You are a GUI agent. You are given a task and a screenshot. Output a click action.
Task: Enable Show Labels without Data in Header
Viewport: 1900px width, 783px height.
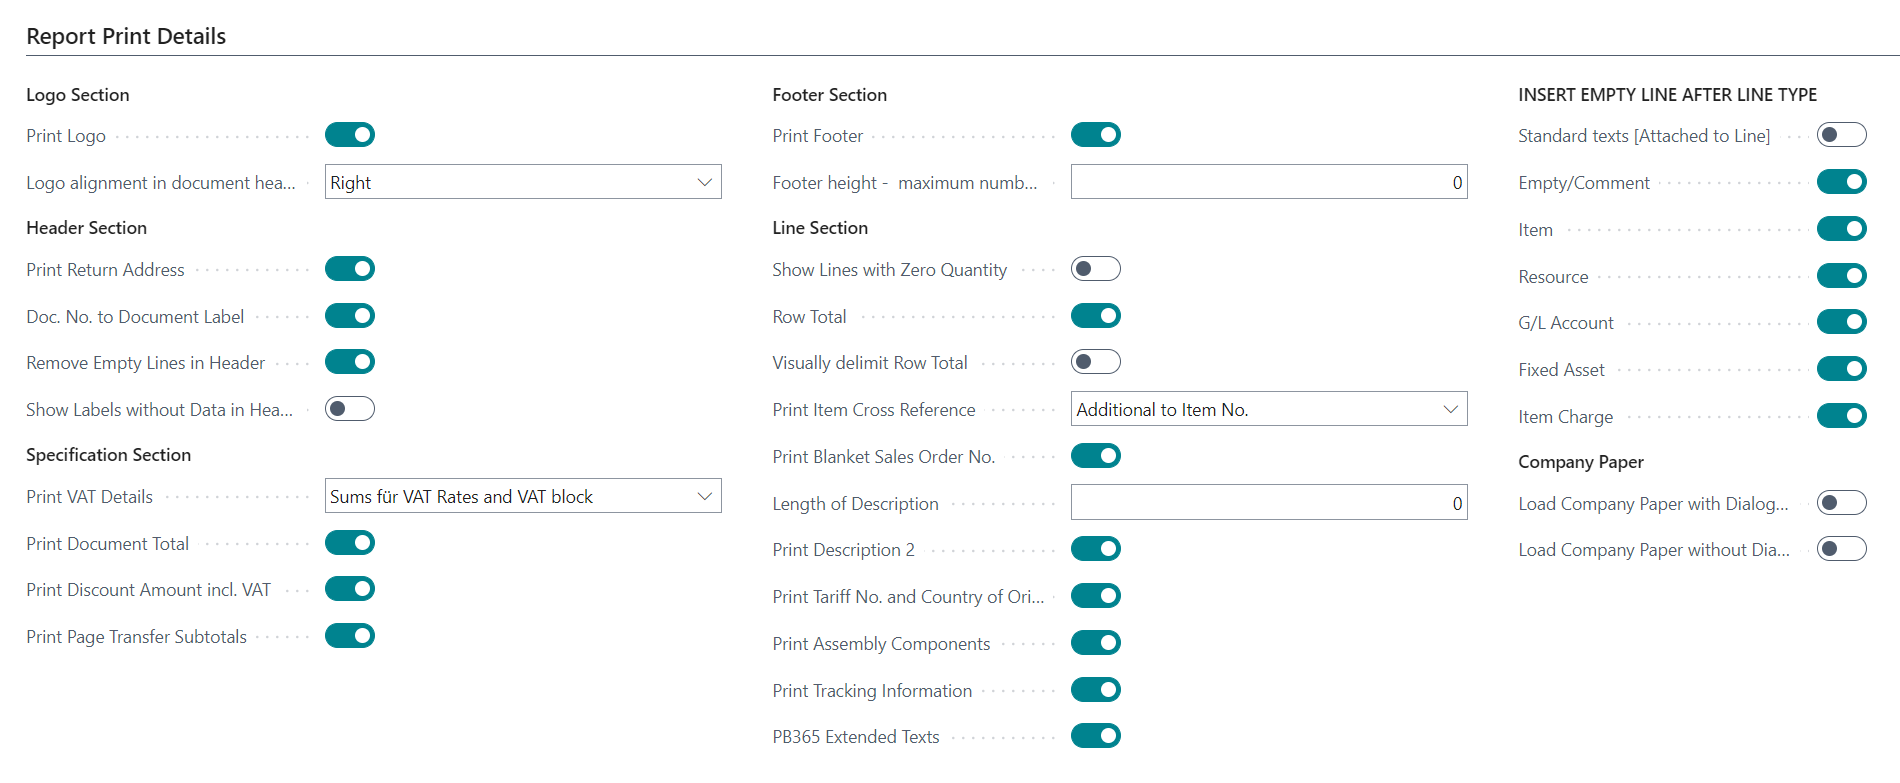point(350,409)
